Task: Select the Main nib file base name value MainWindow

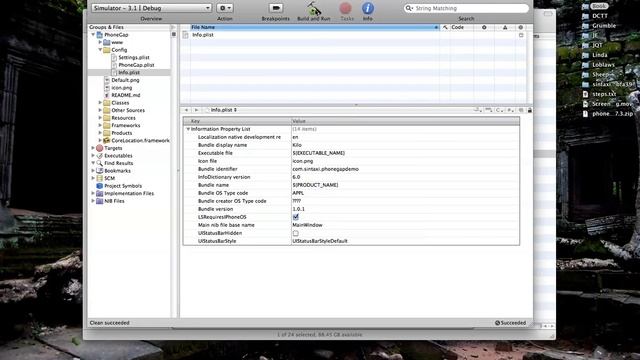Action: [x=307, y=225]
